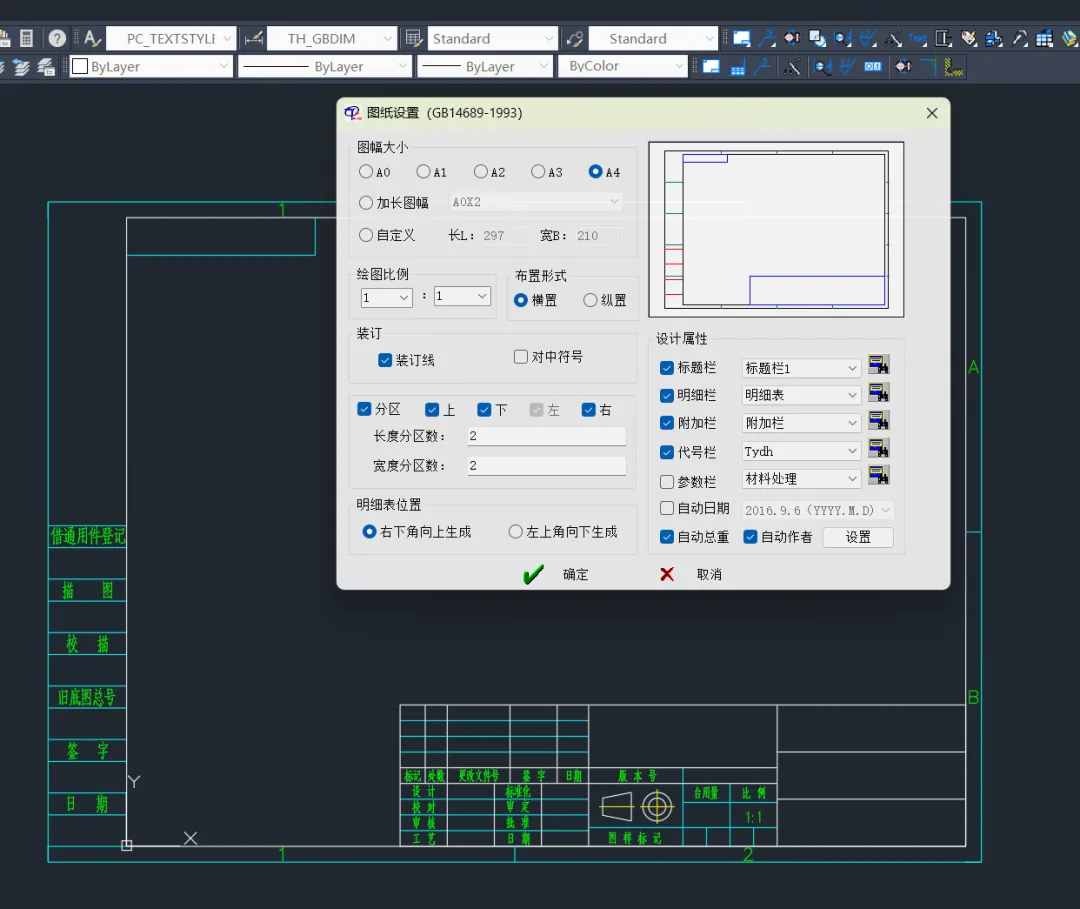Click the browse icon beside 参数栏 dropdown
The image size is (1080, 909).
(x=879, y=477)
